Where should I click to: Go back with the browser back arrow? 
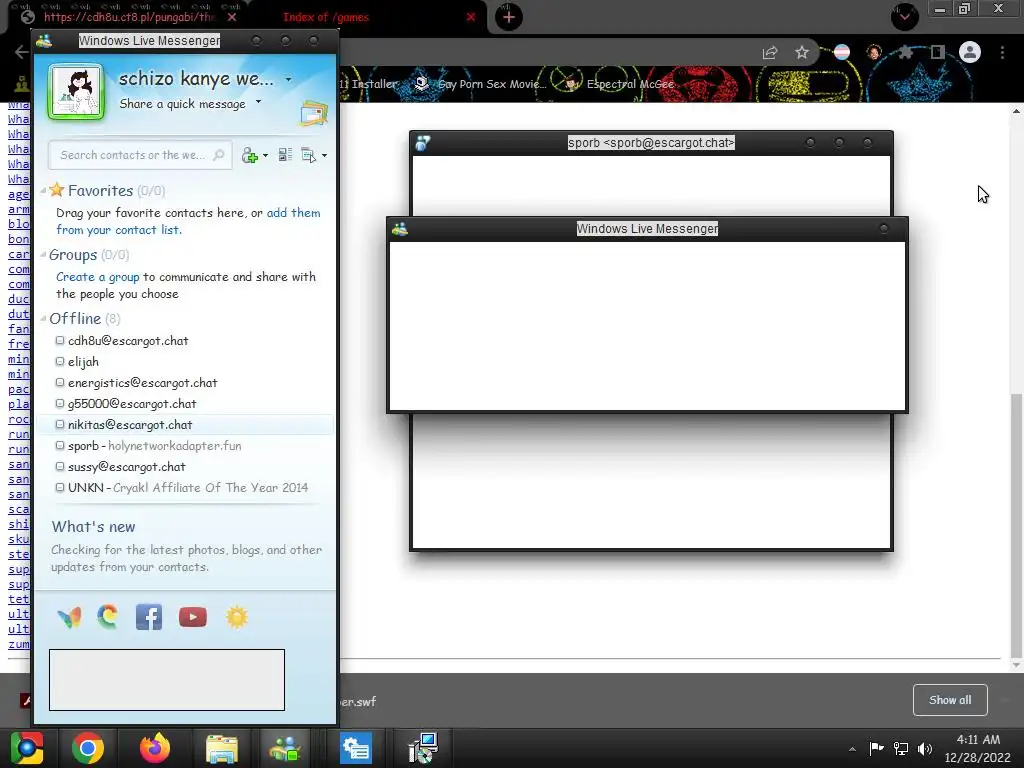(22, 52)
